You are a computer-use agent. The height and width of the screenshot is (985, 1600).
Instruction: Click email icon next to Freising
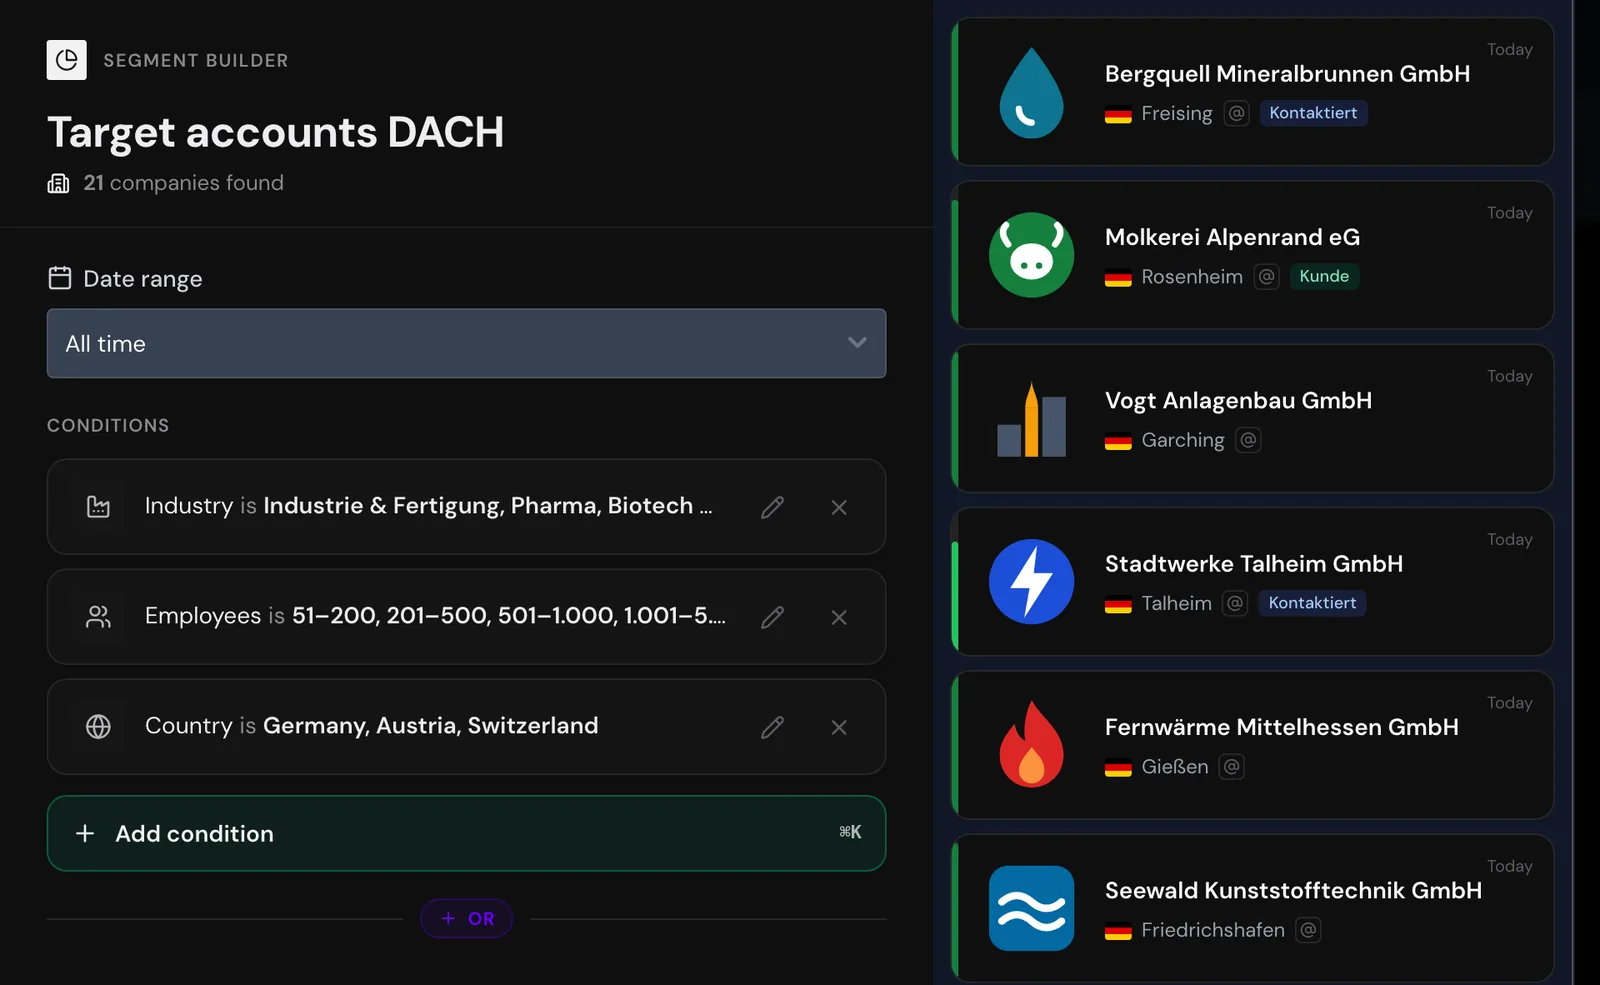coord(1237,113)
